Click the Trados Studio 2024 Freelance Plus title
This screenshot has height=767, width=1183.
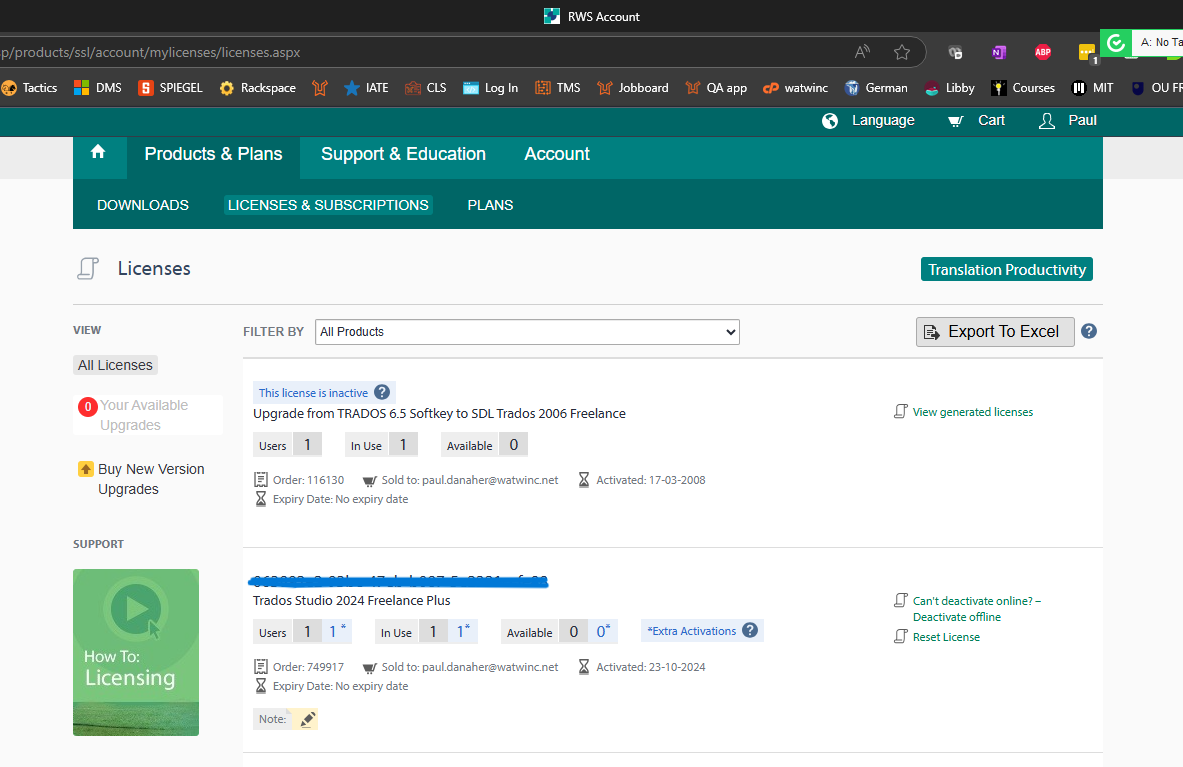click(x=352, y=600)
